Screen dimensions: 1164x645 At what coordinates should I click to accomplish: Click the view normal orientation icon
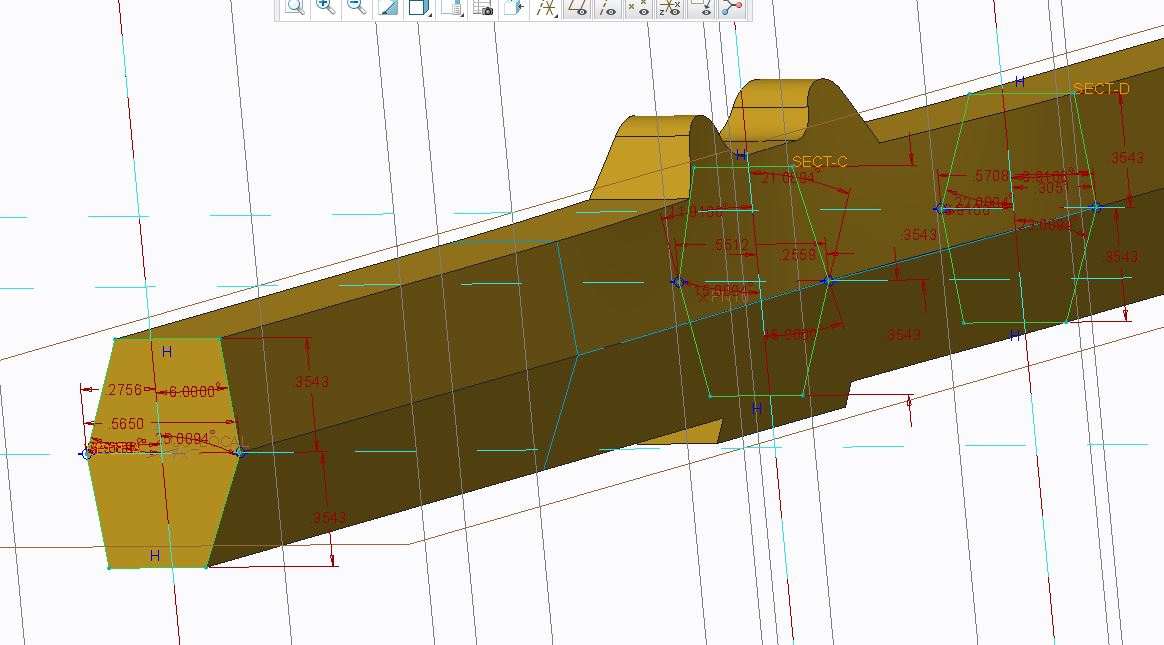[514, 7]
